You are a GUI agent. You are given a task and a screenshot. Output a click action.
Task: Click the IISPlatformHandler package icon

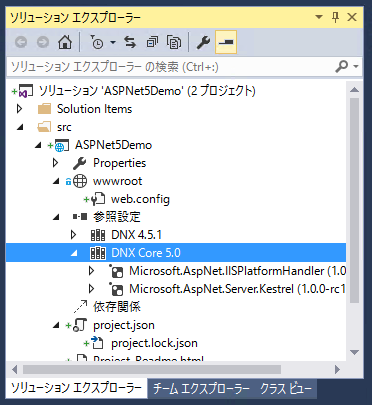116,271
